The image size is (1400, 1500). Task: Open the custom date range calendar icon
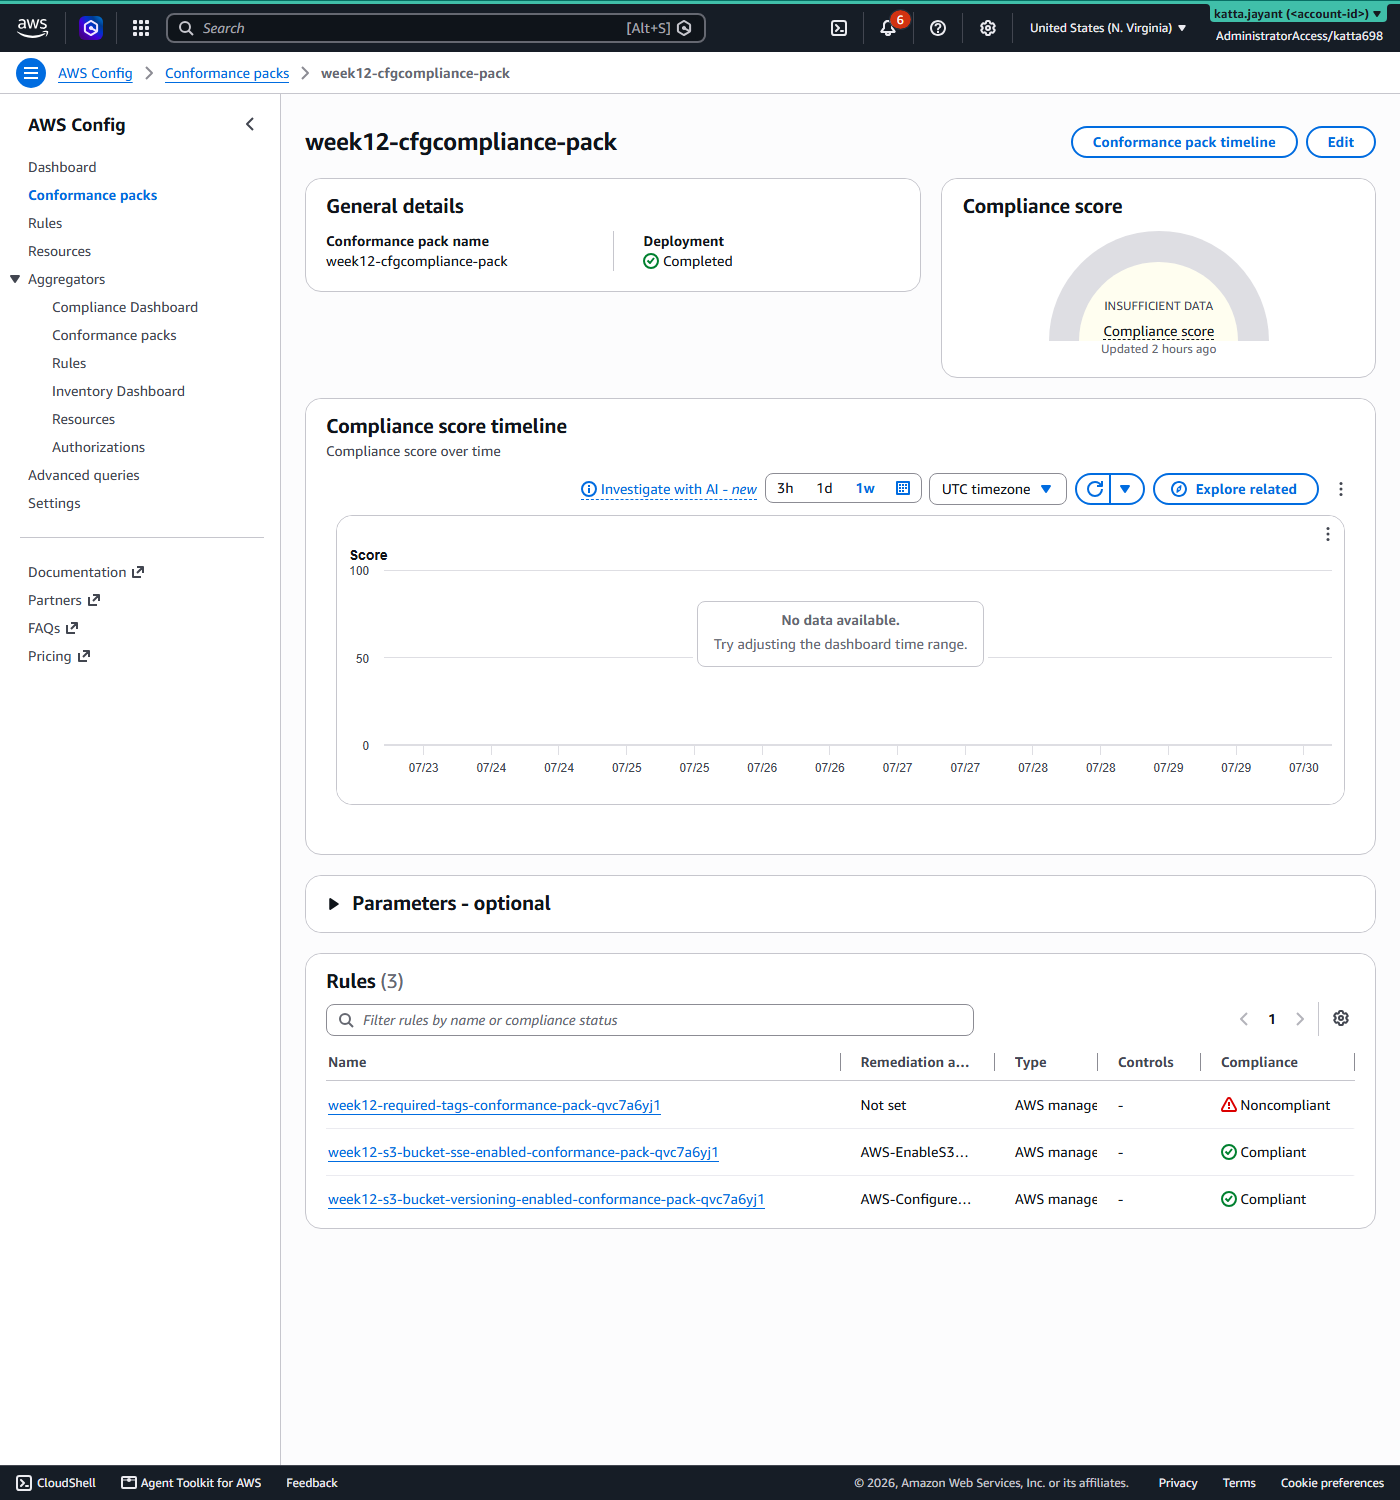tap(903, 488)
